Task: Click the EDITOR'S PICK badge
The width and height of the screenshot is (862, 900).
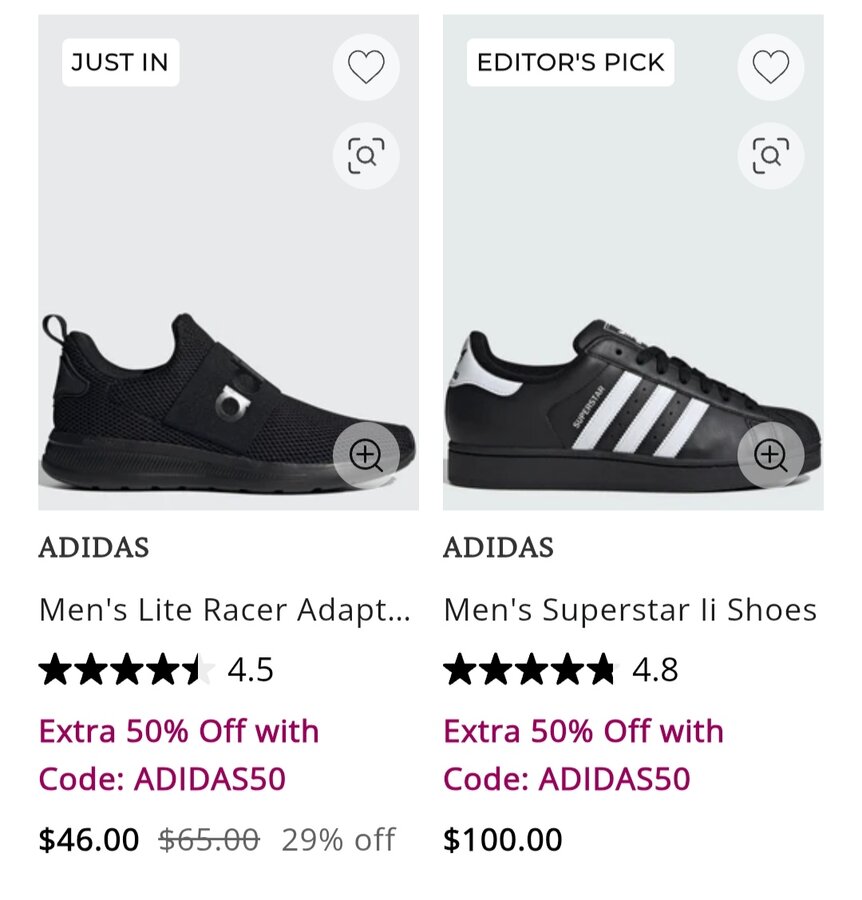Action: coord(570,62)
